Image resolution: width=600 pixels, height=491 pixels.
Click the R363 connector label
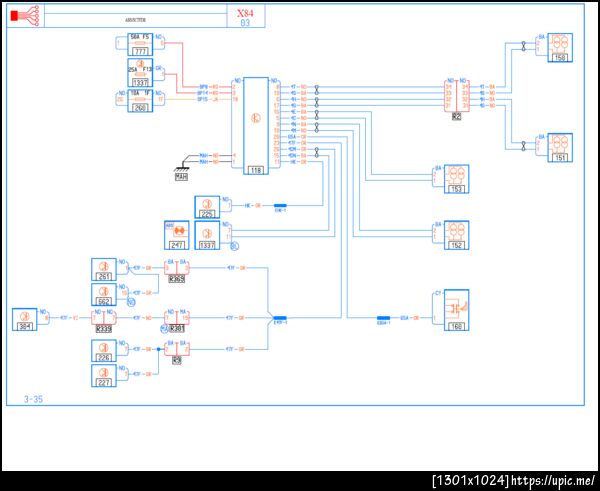pos(176,279)
